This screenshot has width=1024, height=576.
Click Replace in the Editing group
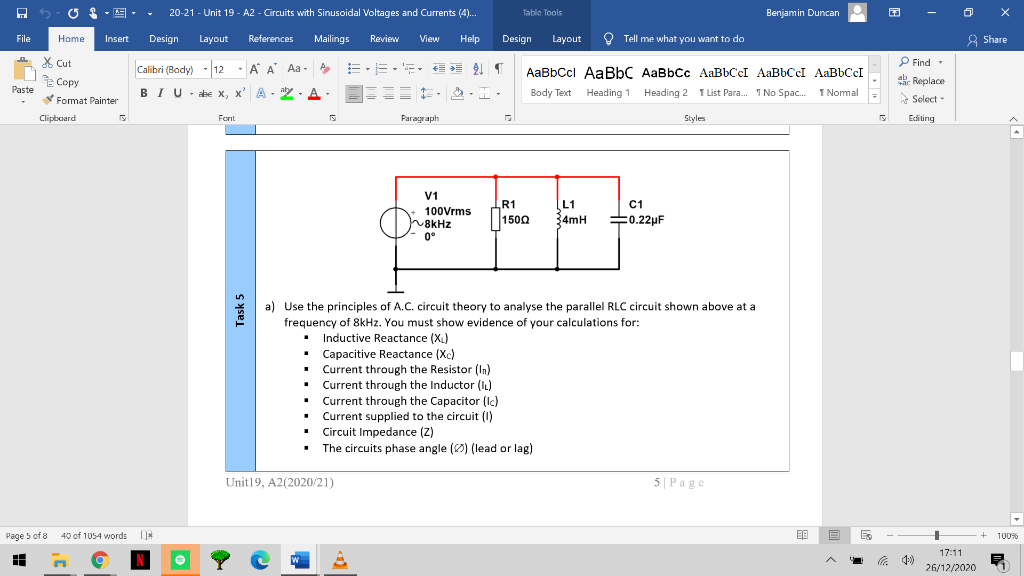(921, 81)
